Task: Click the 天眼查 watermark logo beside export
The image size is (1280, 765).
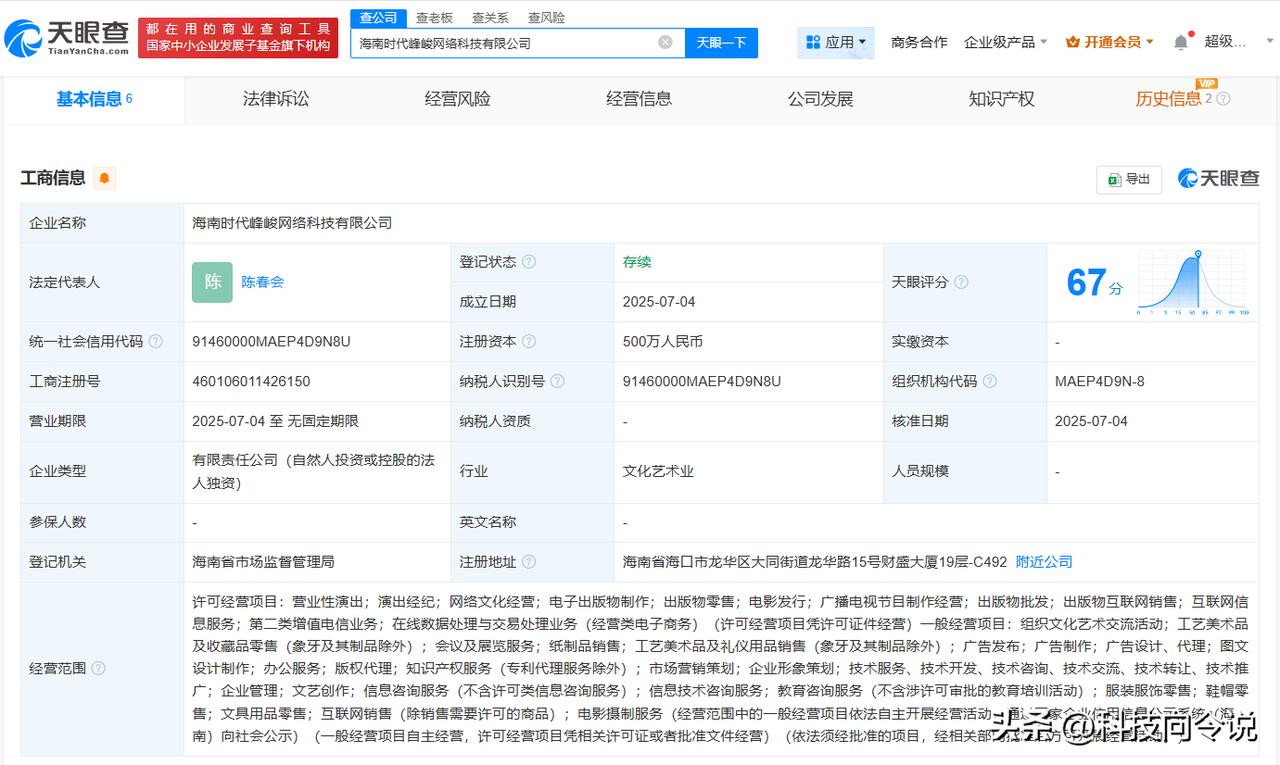Action: pos(1218,178)
